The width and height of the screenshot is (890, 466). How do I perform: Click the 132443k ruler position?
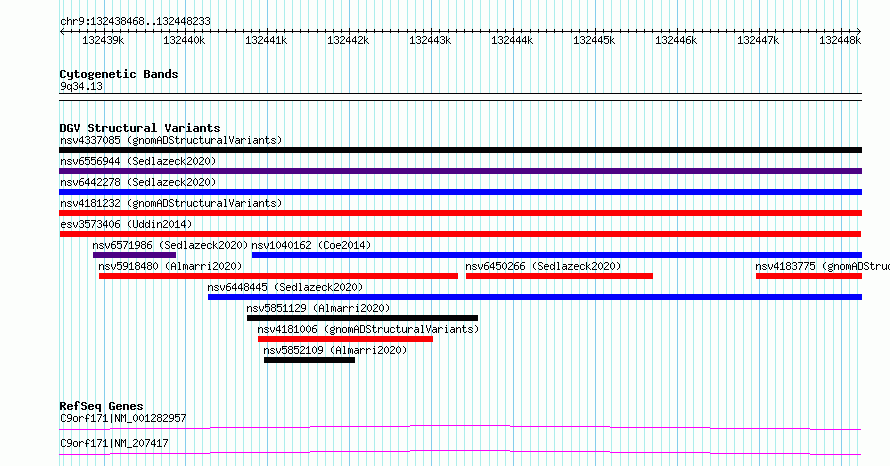click(x=430, y=40)
